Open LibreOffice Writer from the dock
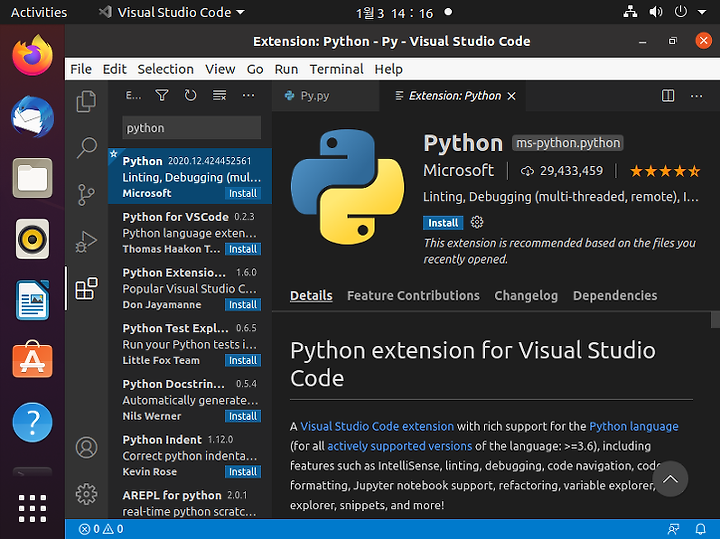720x539 pixels. pyautogui.click(x=32, y=300)
